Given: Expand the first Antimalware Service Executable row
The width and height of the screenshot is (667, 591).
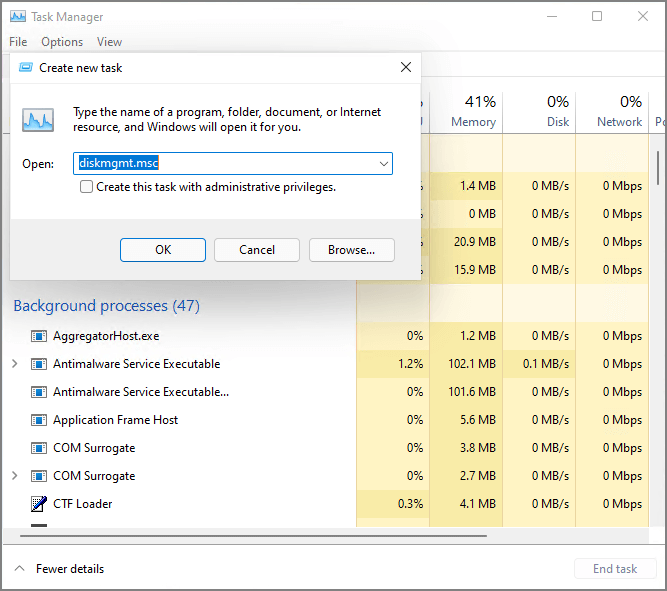Looking at the screenshot, I should pos(14,364).
